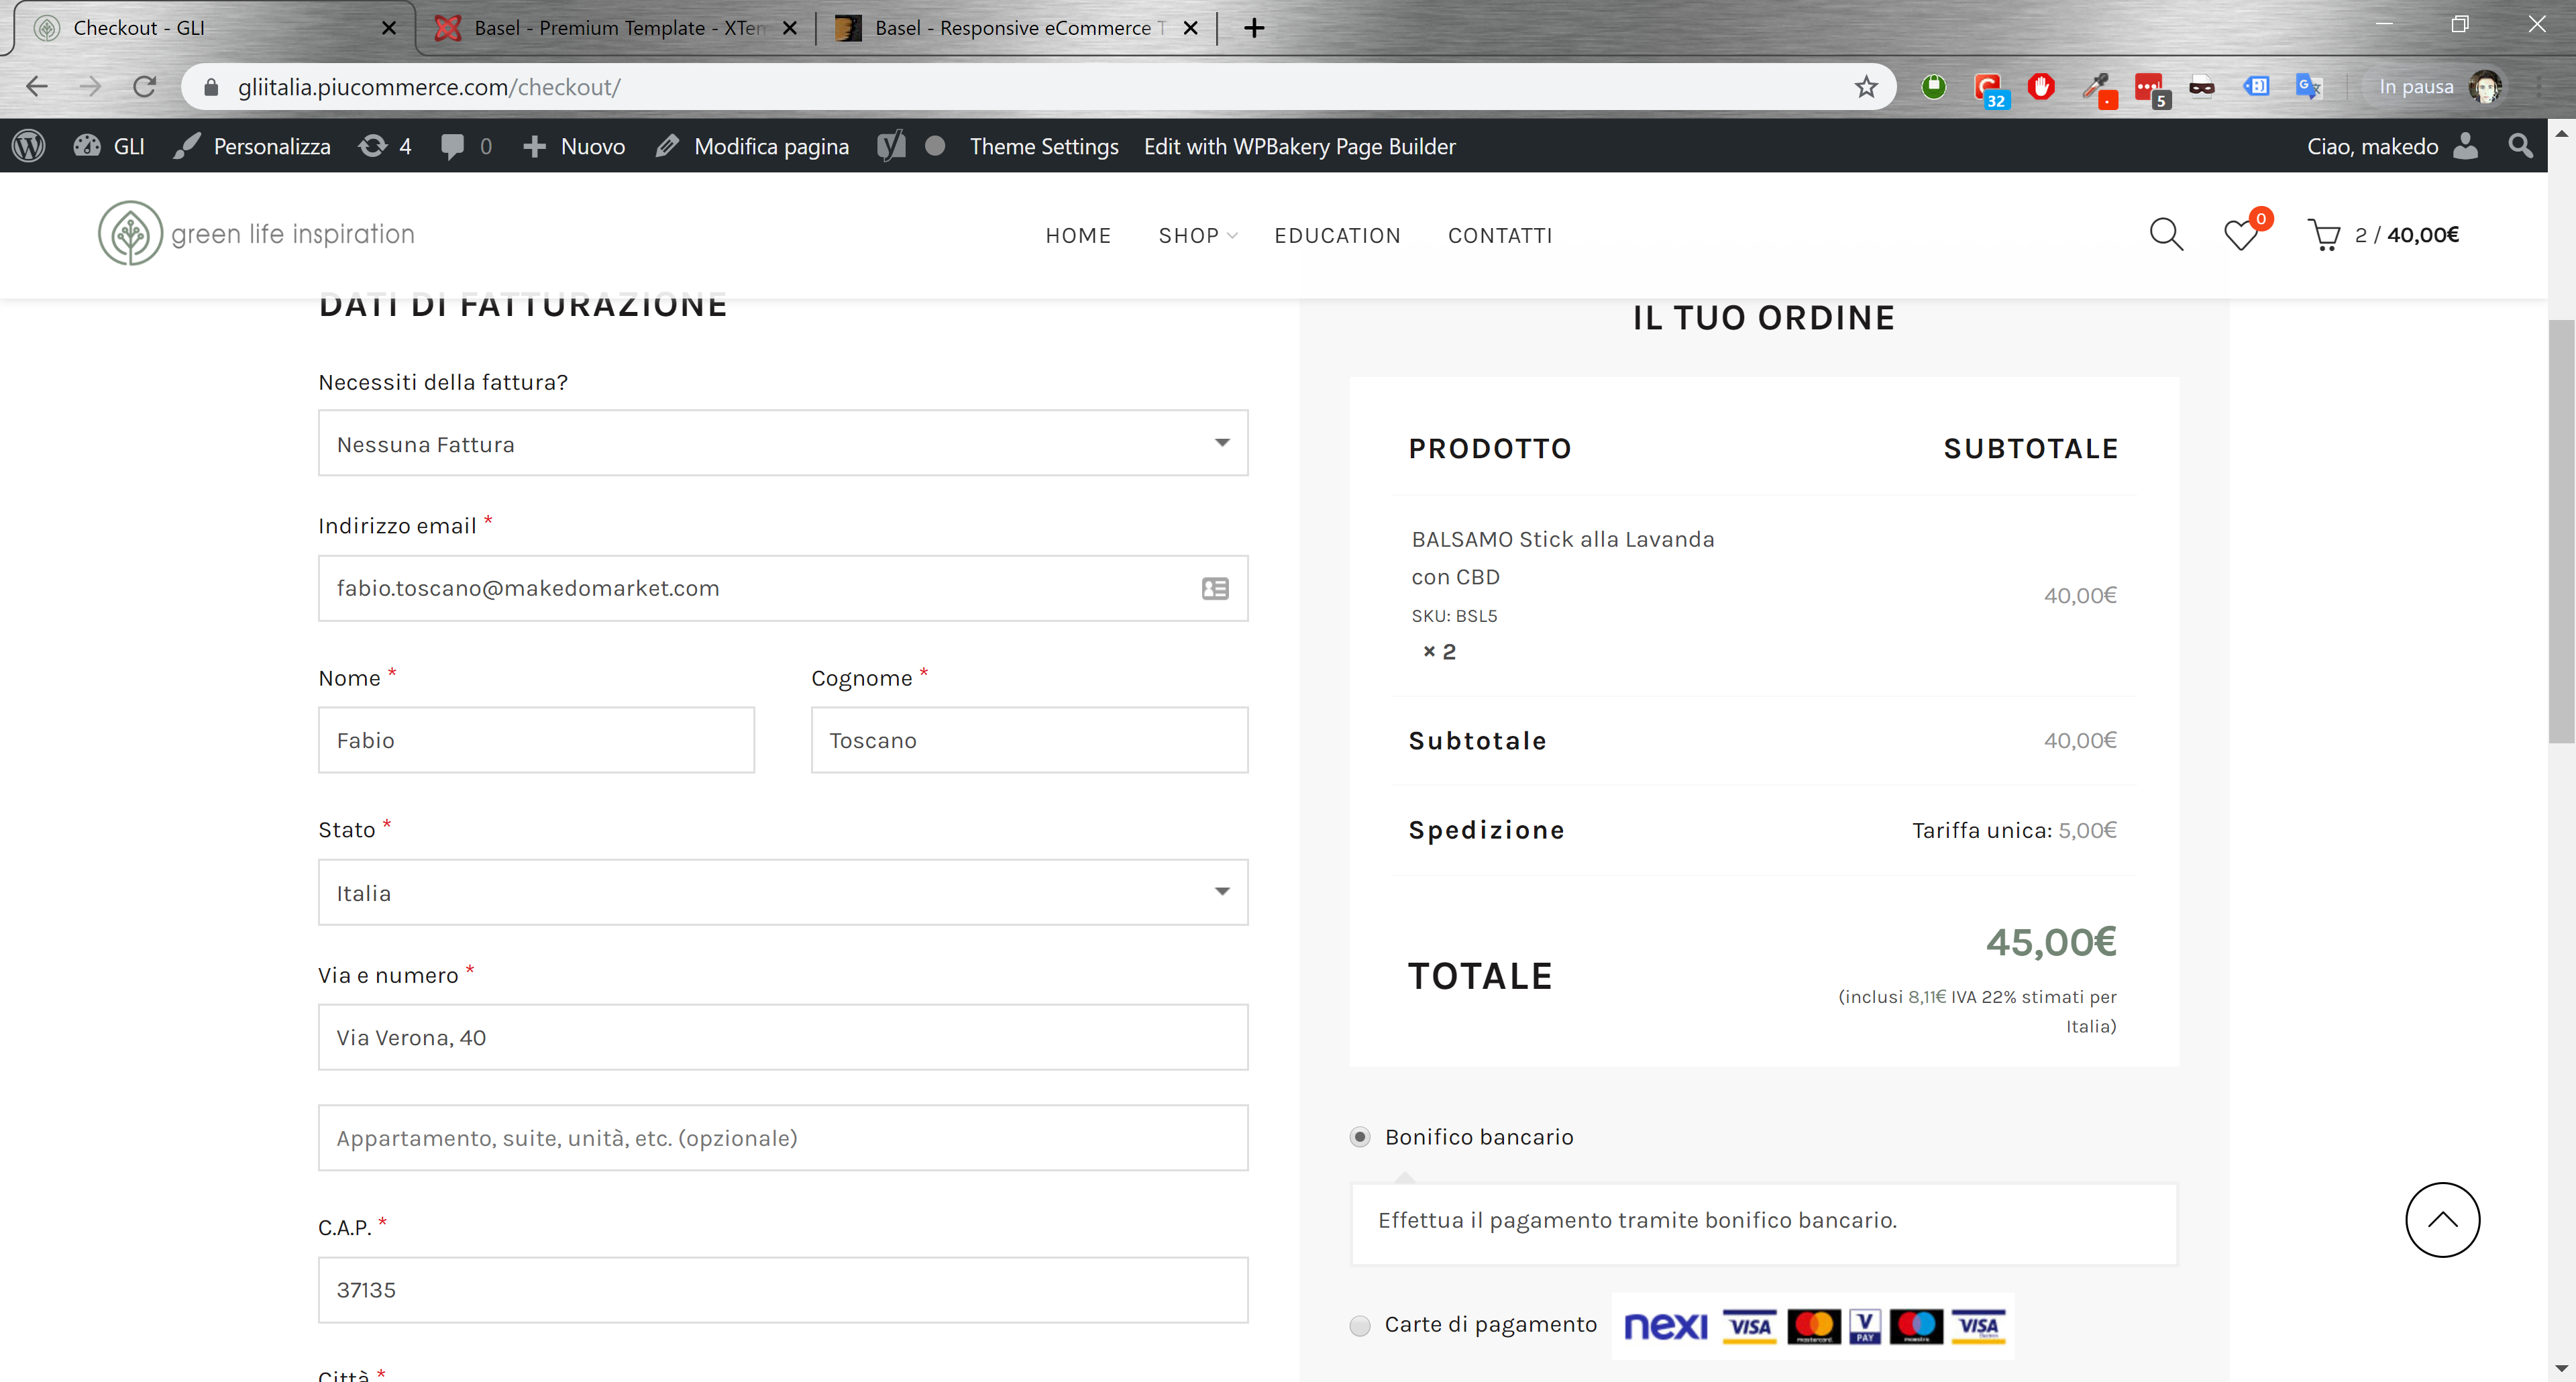Open the site search magnifier
Screen dimensions: 2576x1382
[2166, 234]
